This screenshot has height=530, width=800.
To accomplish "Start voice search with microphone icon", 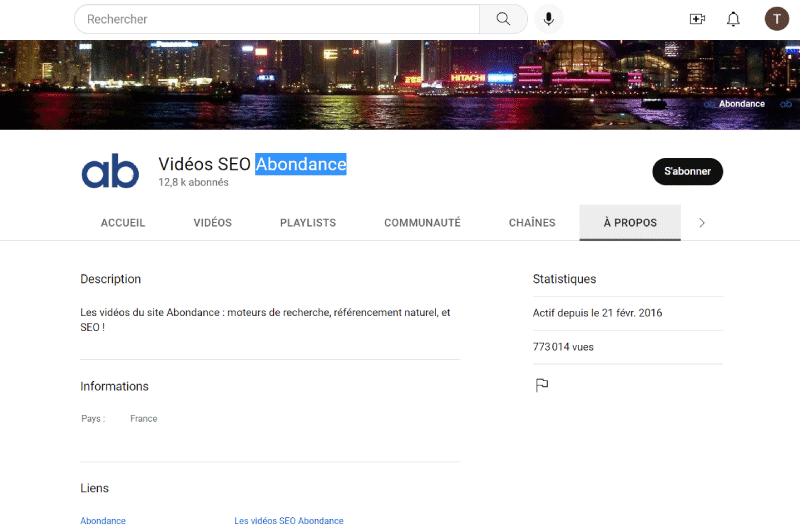I will tap(548, 19).
